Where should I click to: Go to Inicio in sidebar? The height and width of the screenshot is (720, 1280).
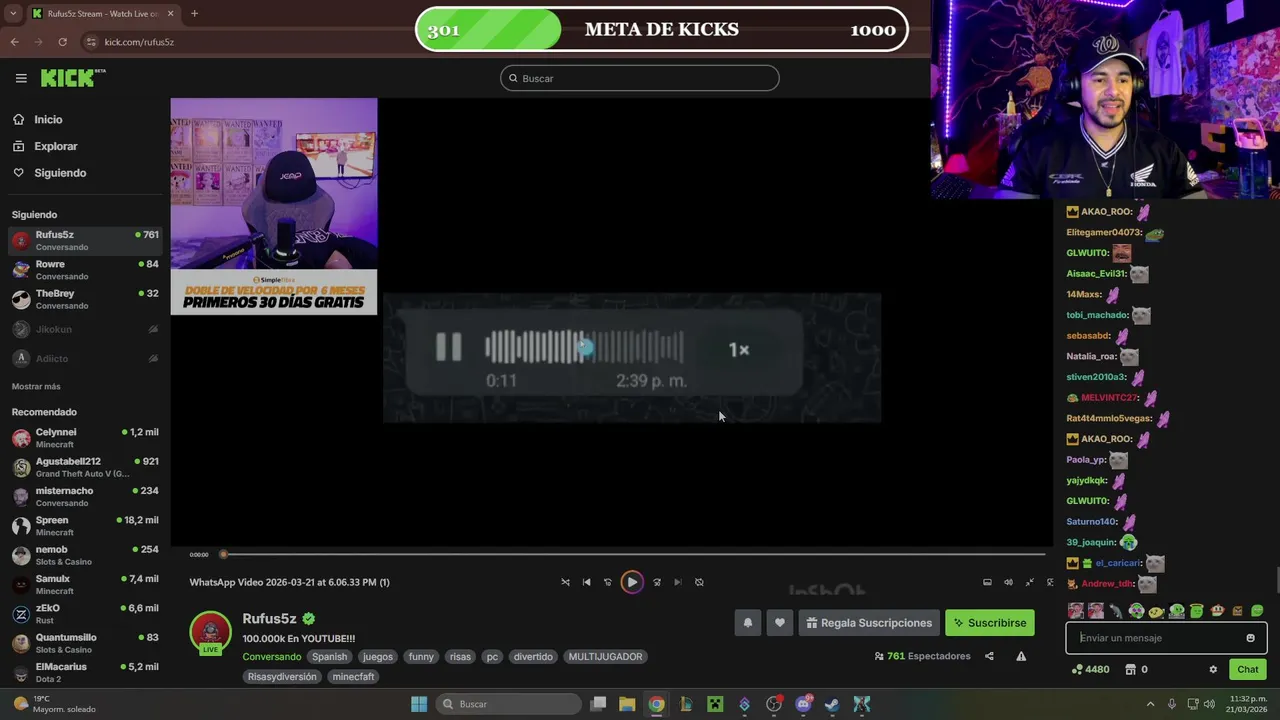pyautogui.click(x=48, y=120)
